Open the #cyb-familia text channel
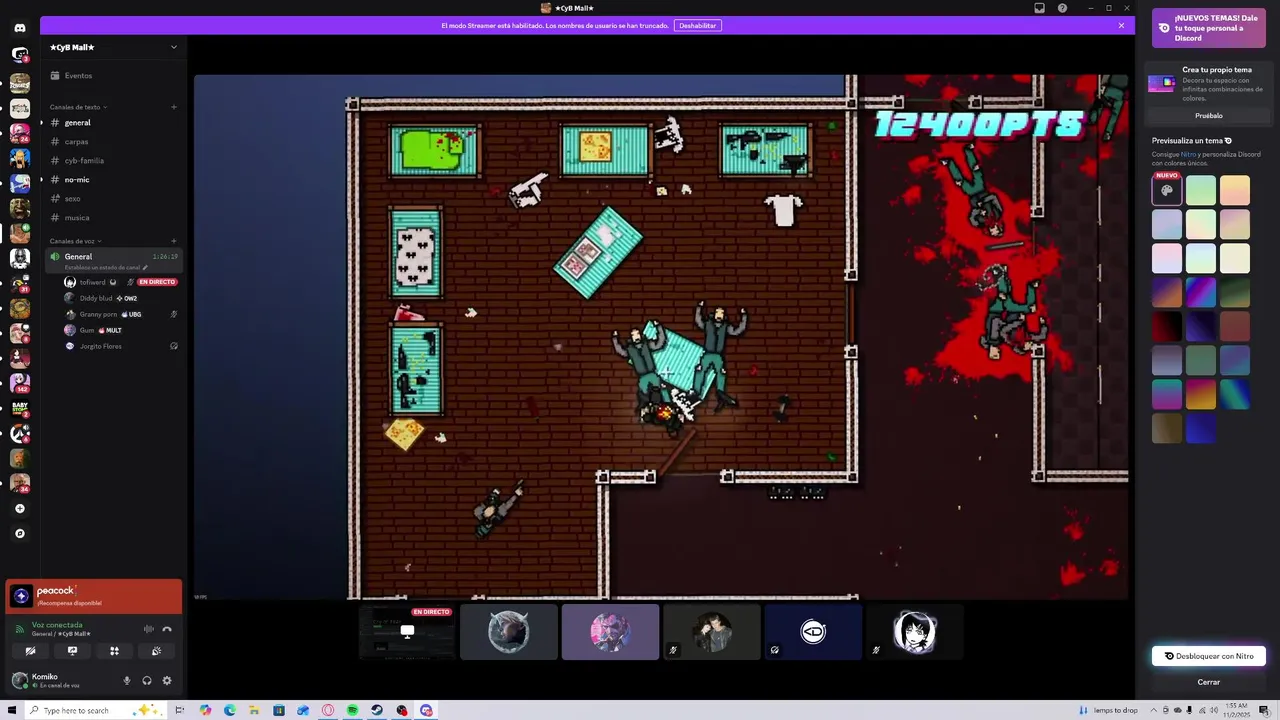This screenshot has width=1280, height=720. 114,161
